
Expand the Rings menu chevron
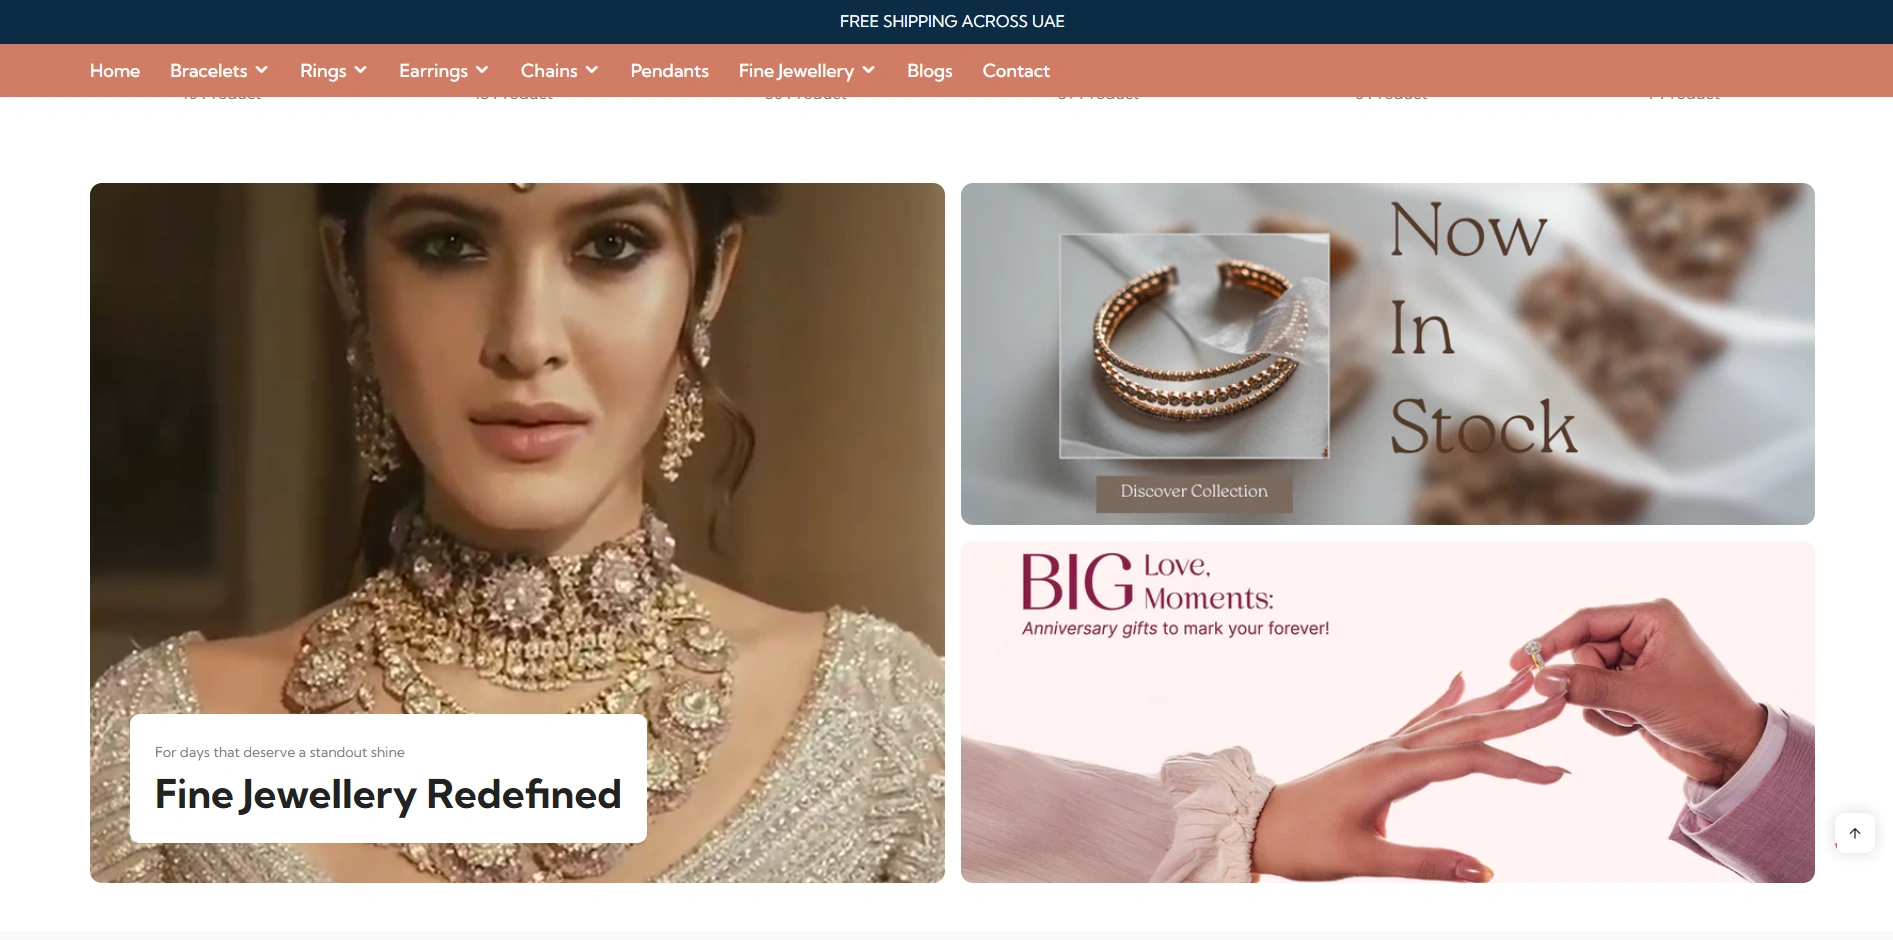(x=361, y=70)
